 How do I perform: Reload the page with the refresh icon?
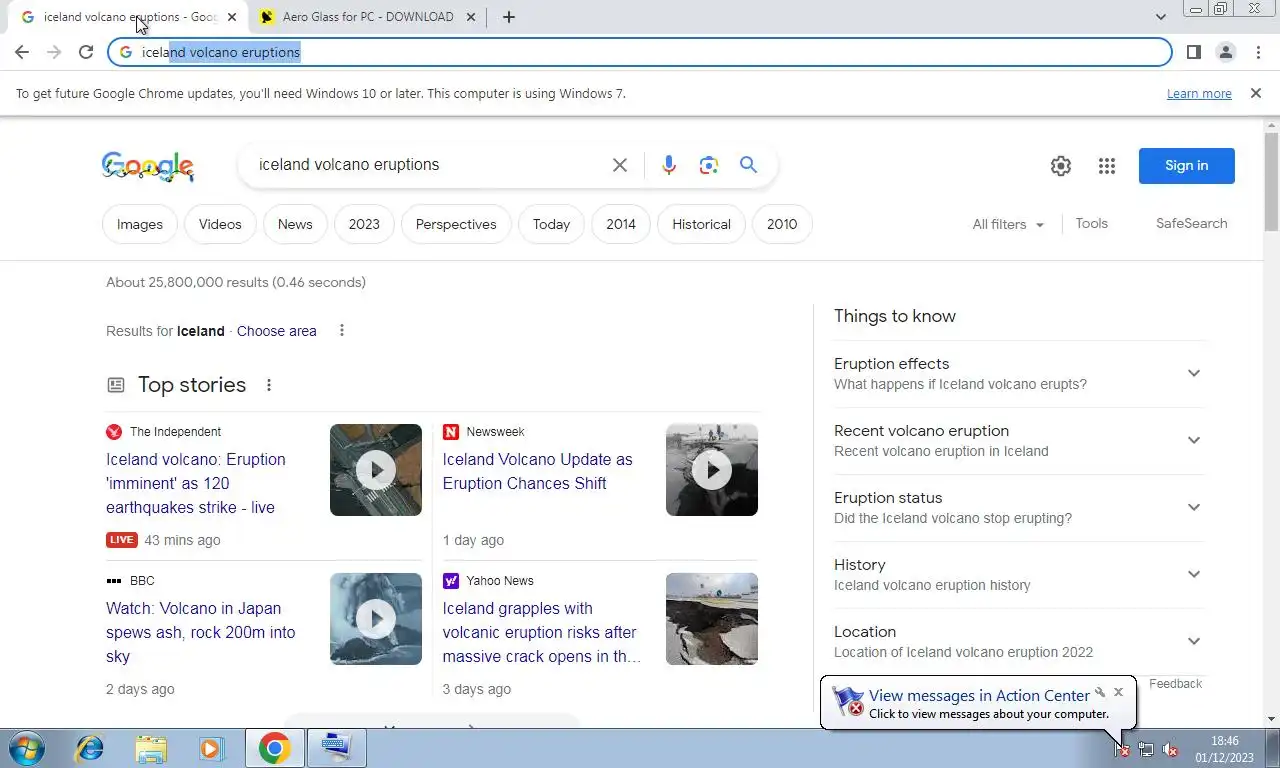pyautogui.click(x=86, y=52)
